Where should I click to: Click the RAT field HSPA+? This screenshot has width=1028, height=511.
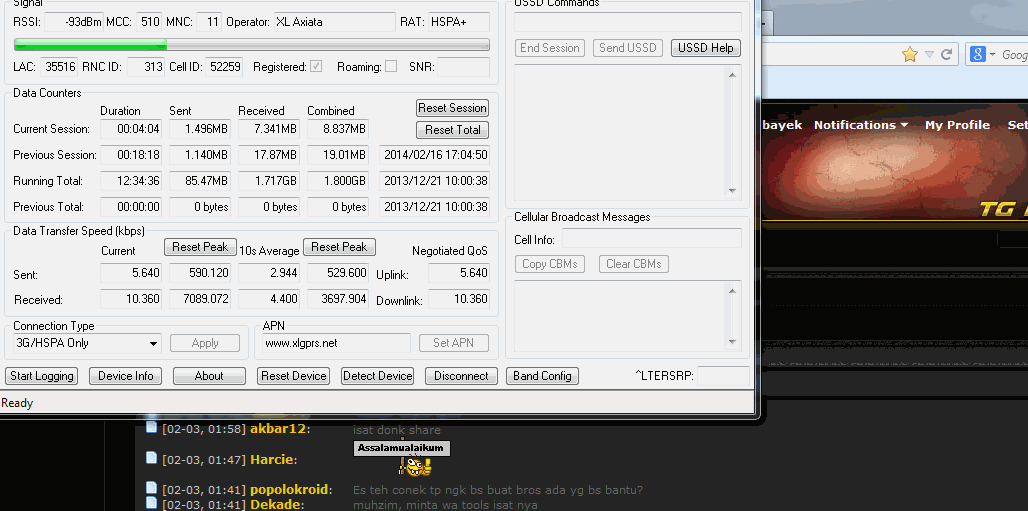pos(459,22)
